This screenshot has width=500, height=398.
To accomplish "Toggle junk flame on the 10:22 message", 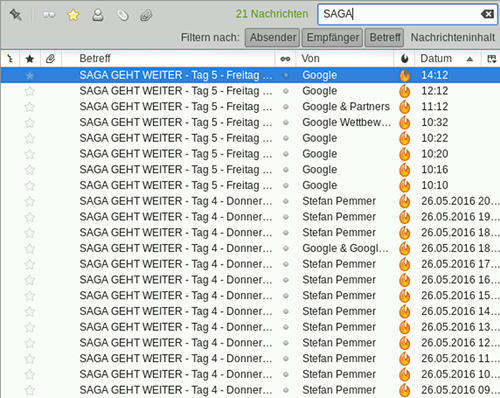I will pyautogui.click(x=405, y=138).
